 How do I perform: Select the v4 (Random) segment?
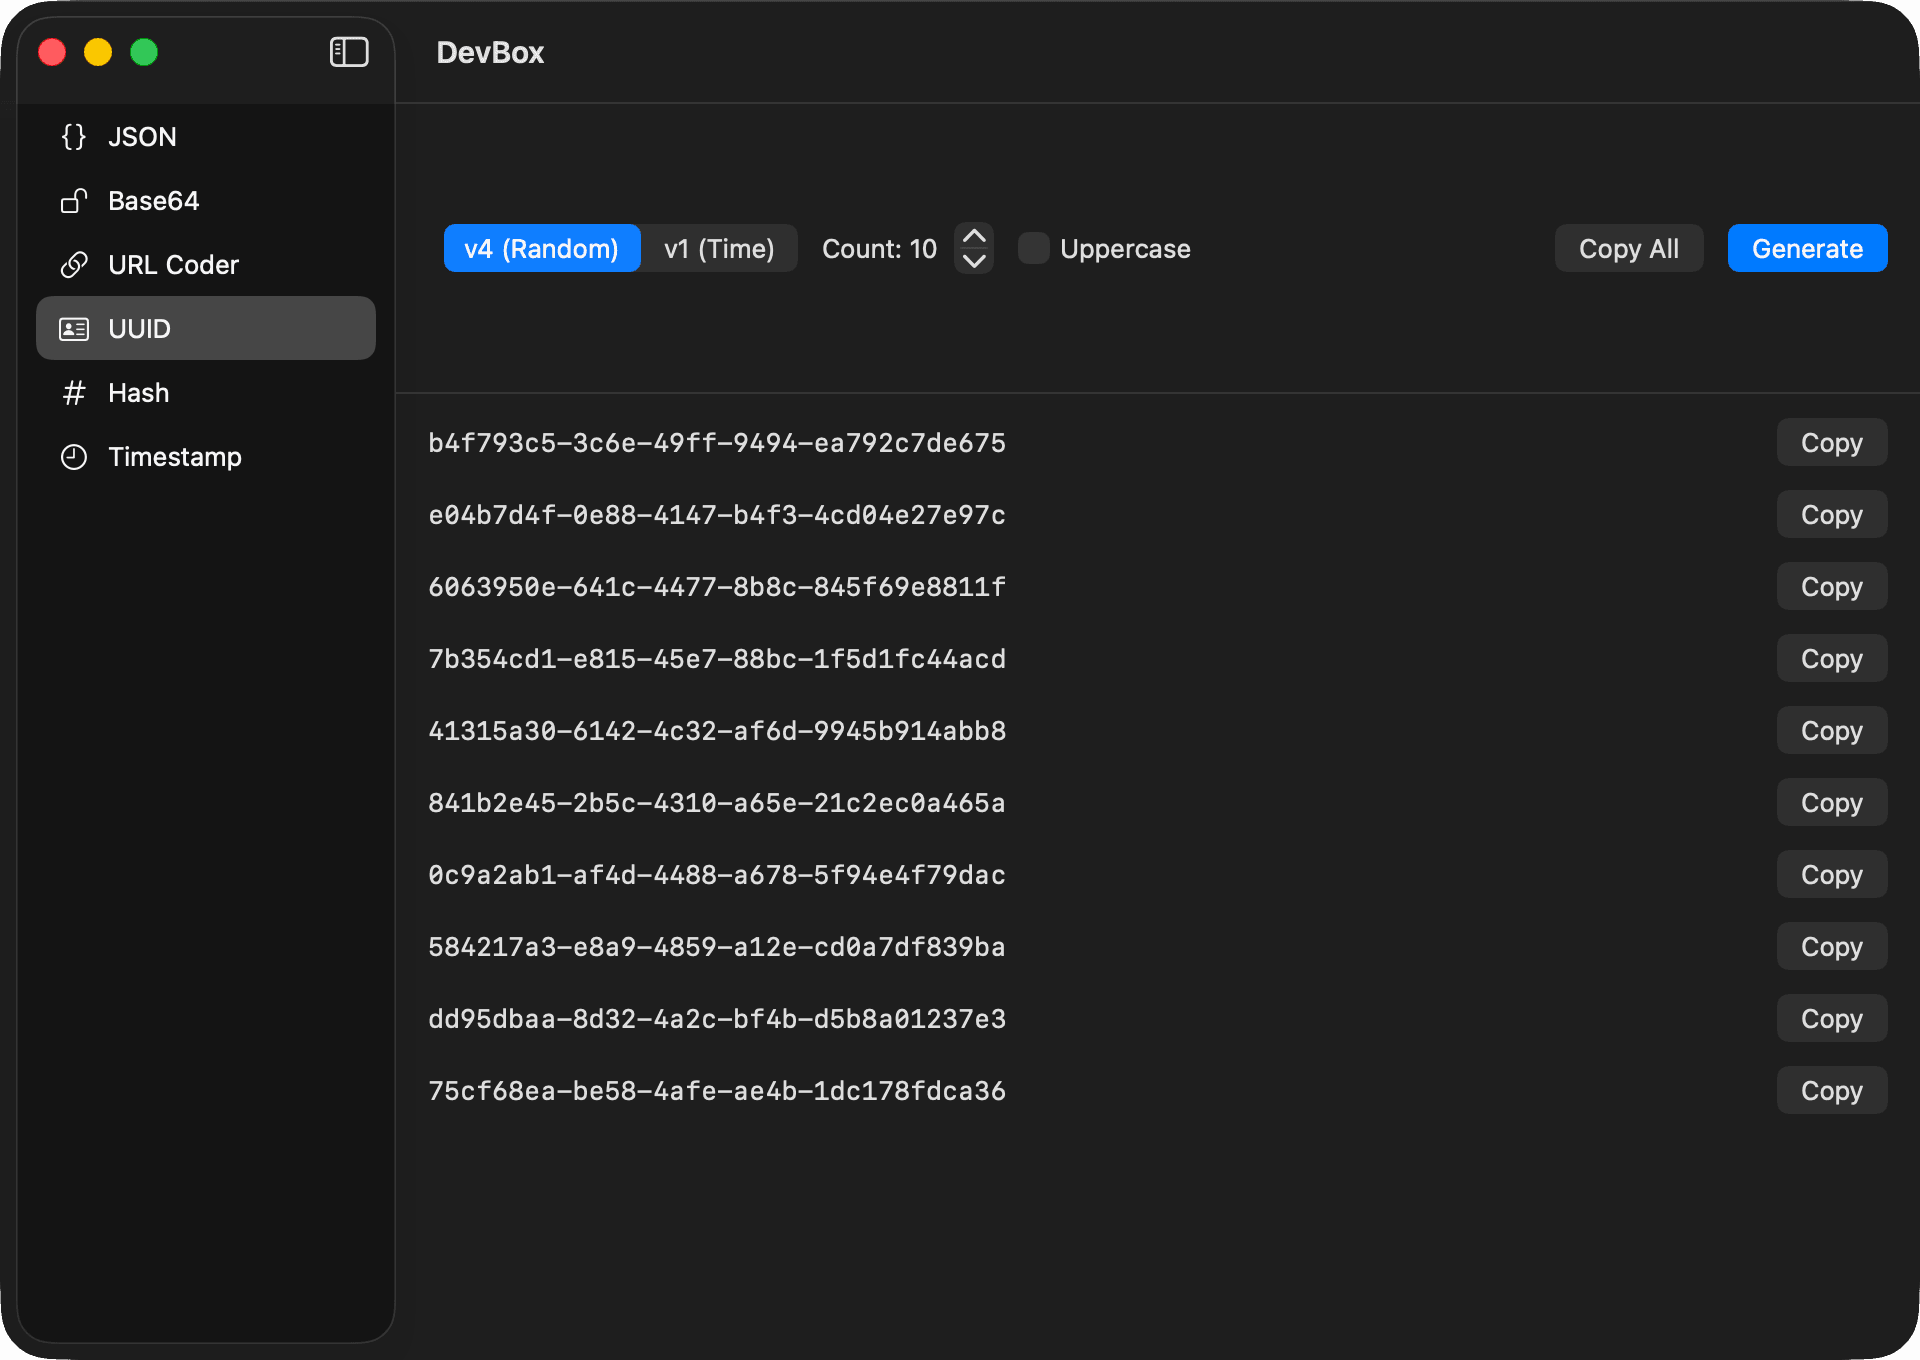click(x=542, y=248)
